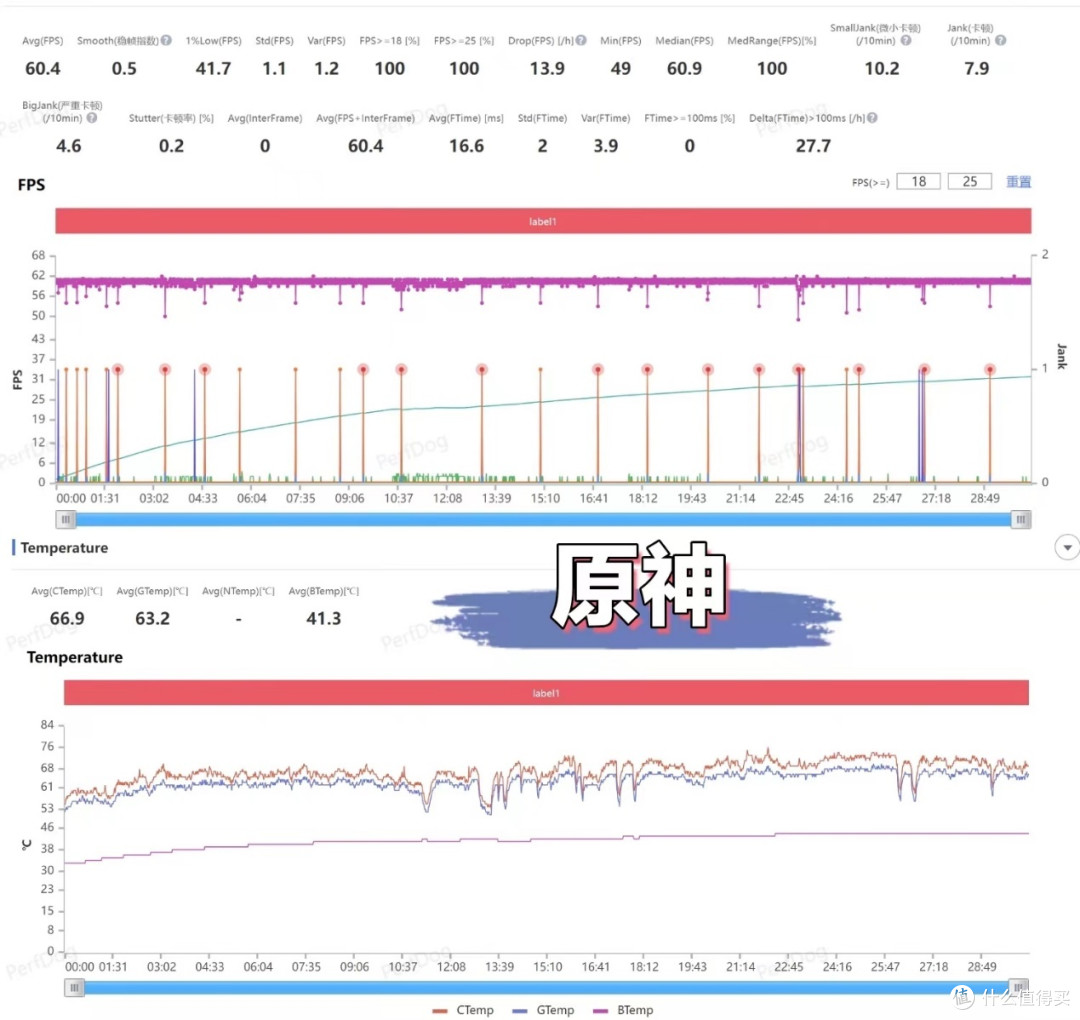Click Std(FPS) value 1.1
The width and height of the screenshot is (1080, 1020).
(x=274, y=69)
